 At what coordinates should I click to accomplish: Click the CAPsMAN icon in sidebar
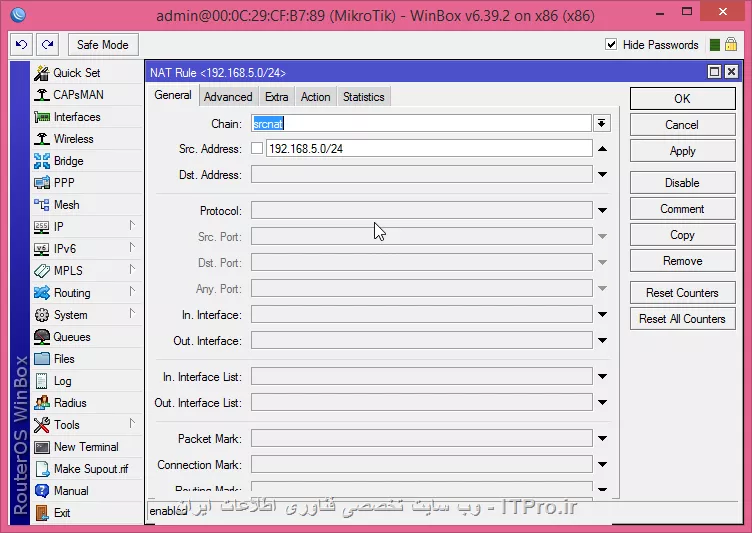click(x=42, y=95)
